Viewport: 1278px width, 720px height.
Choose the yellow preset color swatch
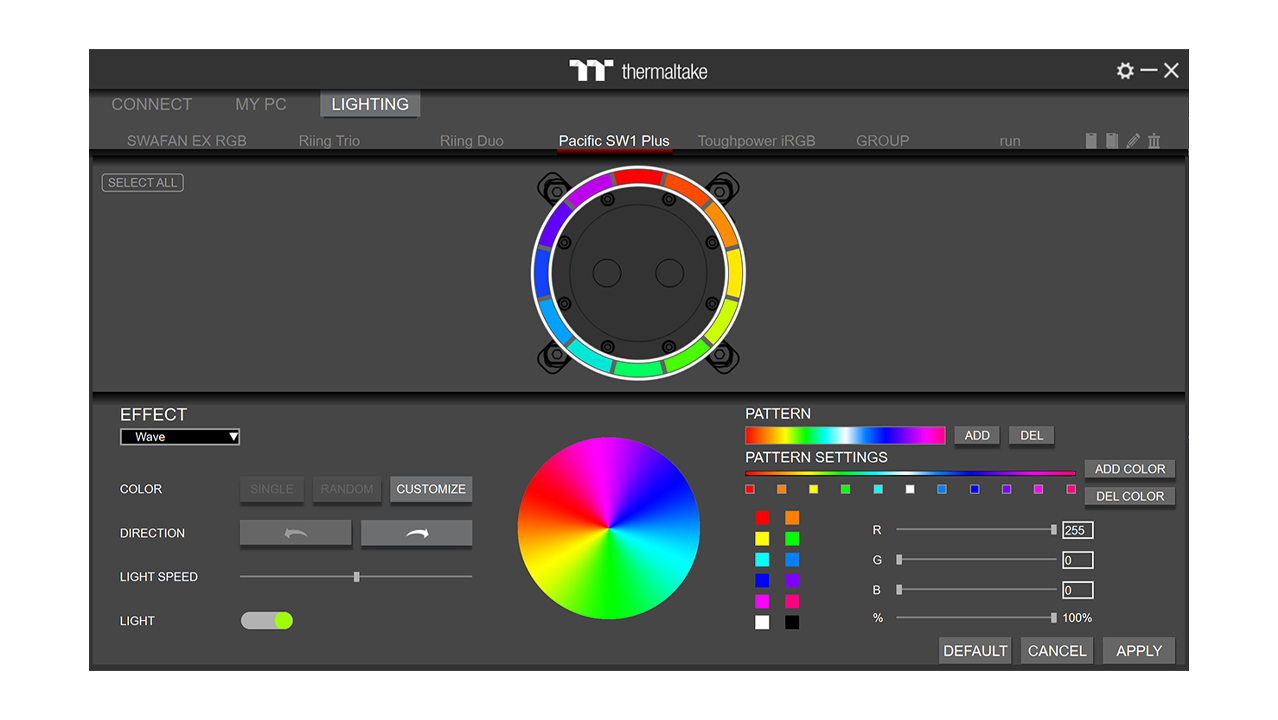click(x=762, y=539)
